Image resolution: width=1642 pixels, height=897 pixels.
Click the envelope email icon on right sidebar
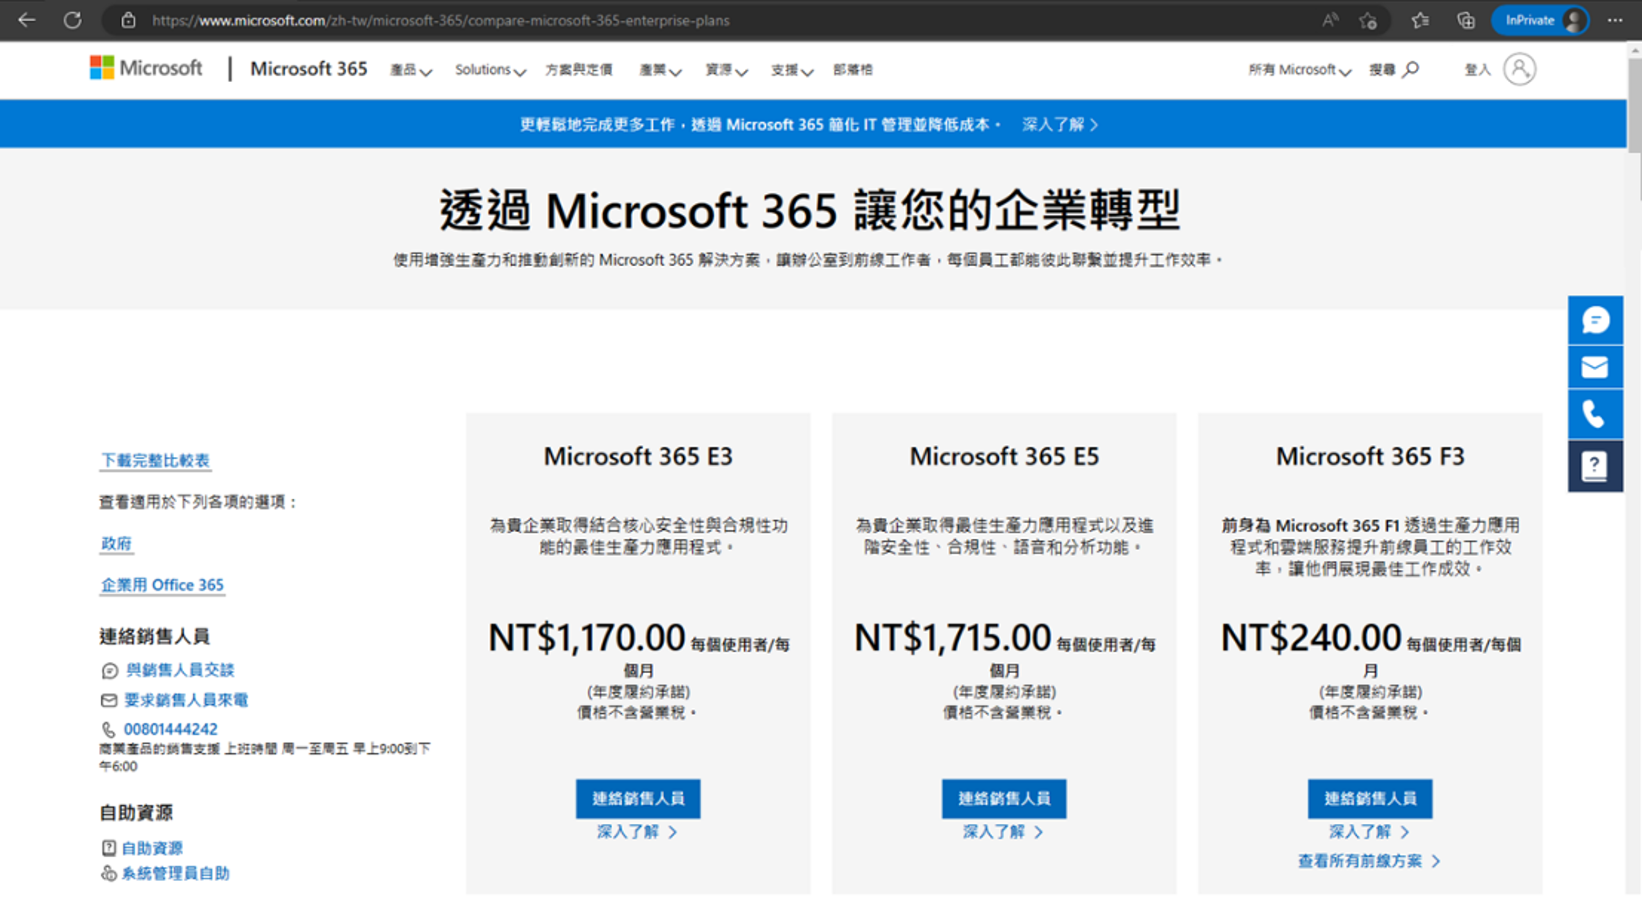coord(1595,367)
